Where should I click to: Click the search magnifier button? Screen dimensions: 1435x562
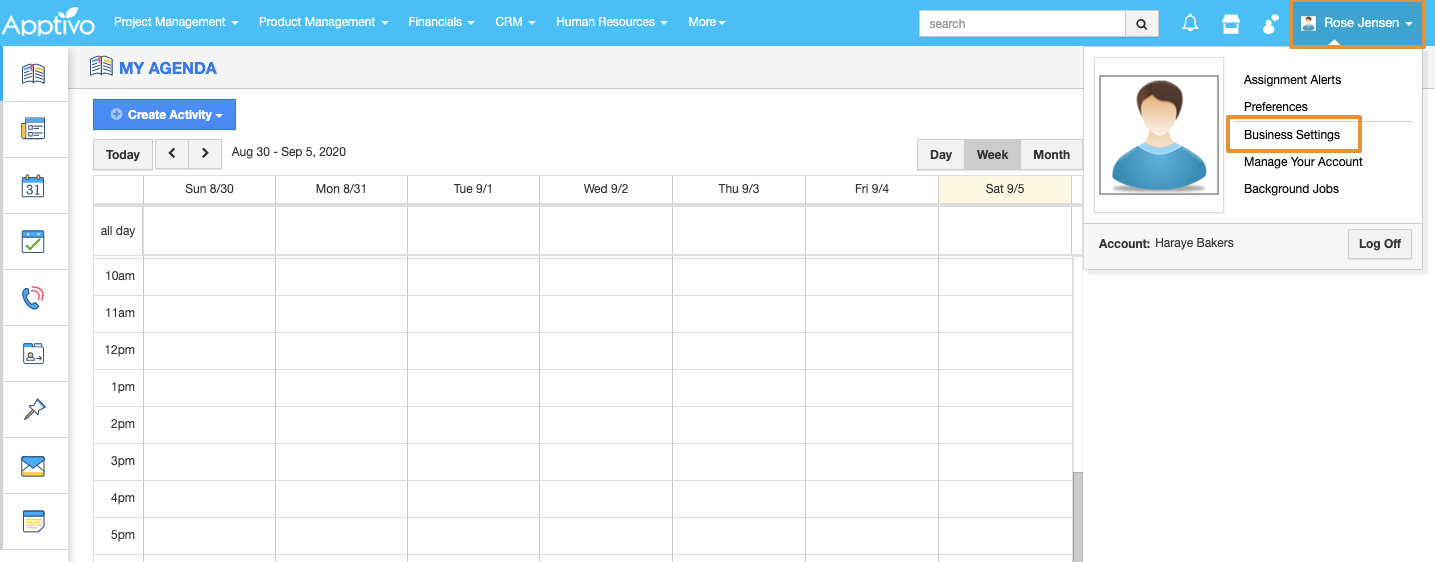[x=1142, y=24]
